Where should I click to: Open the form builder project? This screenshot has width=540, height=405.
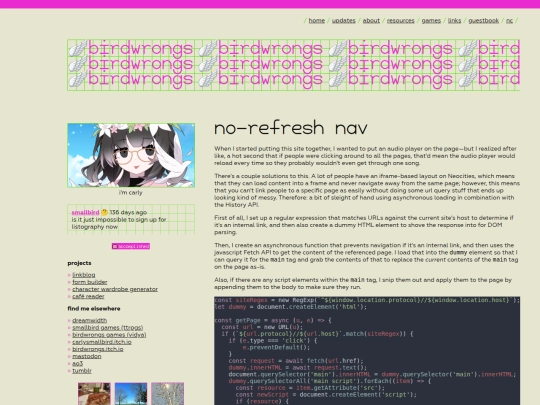[x=90, y=282]
